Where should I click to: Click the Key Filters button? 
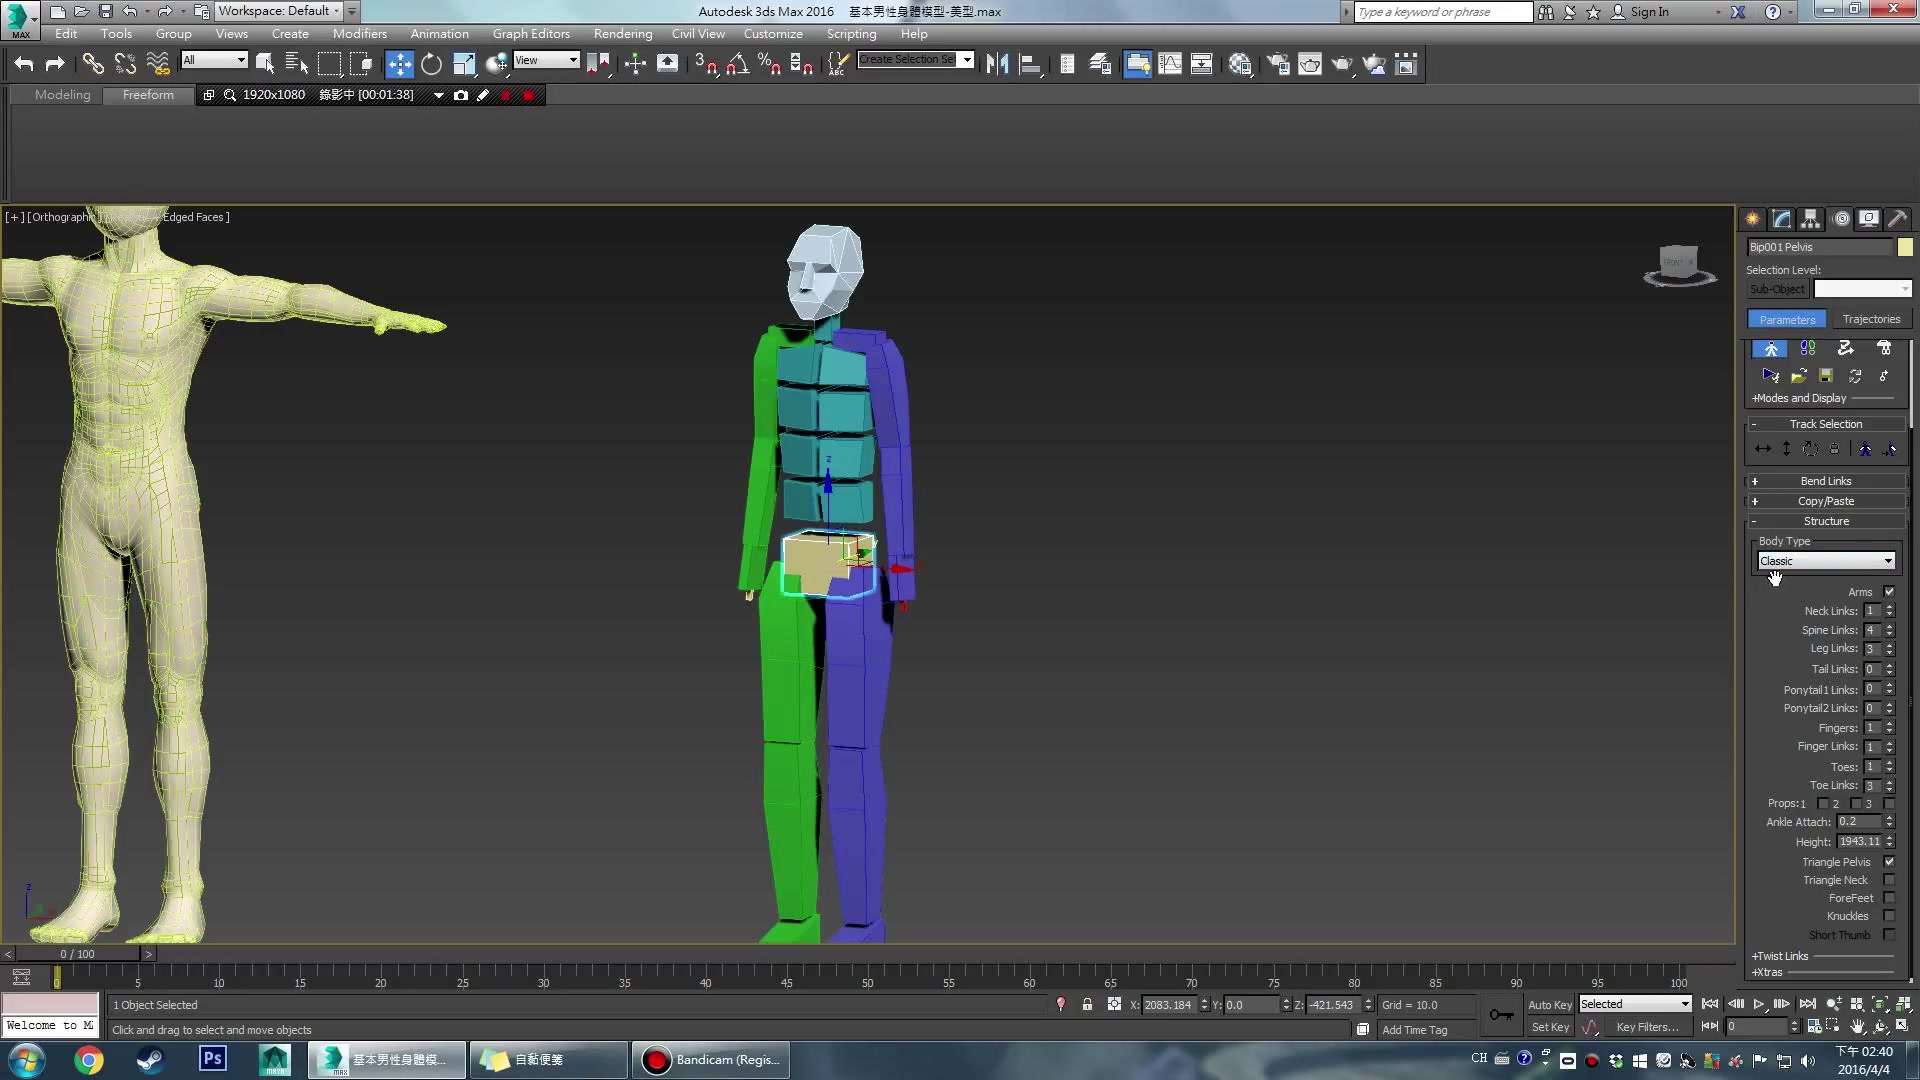coord(1647,1027)
